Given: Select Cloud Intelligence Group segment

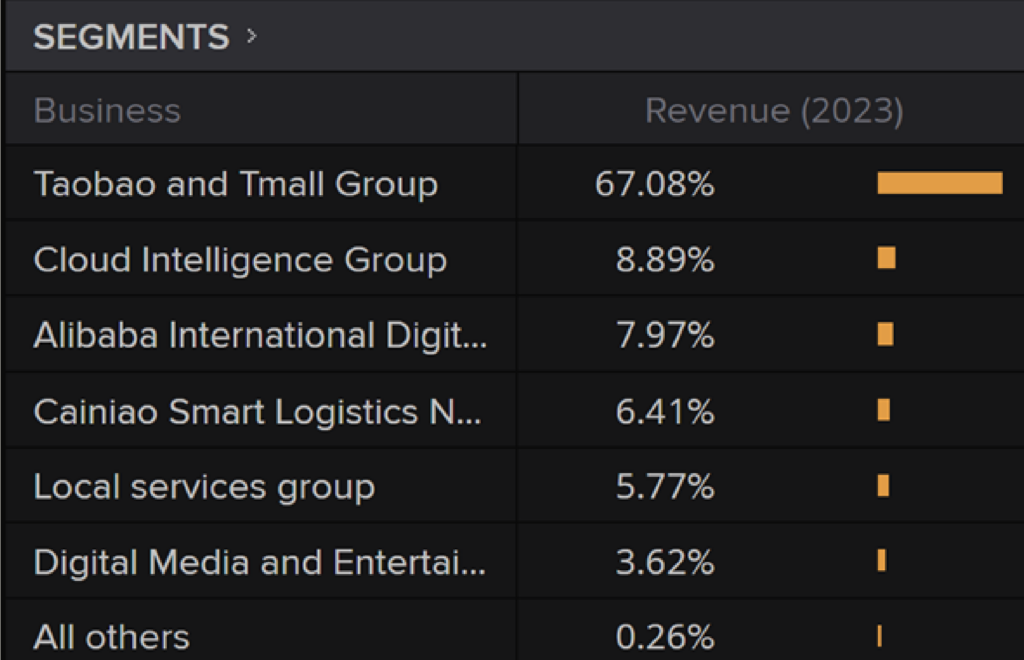Looking at the screenshot, I should coord(240,260).
